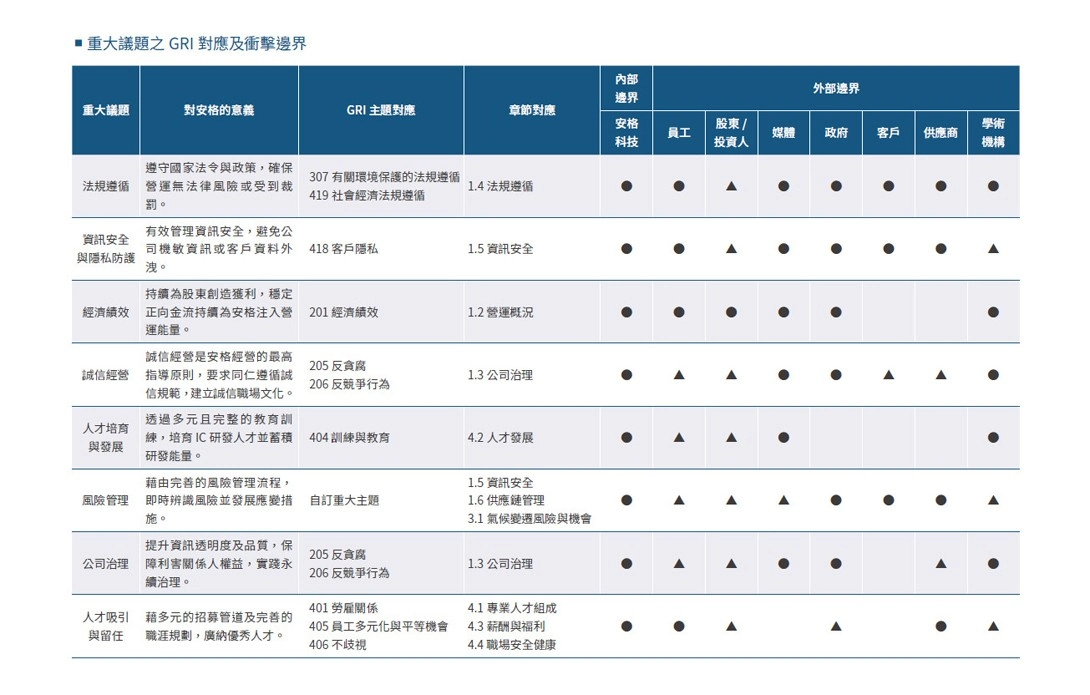Switch to the 內部邊界 column header
1090x695 pixels.
pyautogui.click(x=628, y=85)
